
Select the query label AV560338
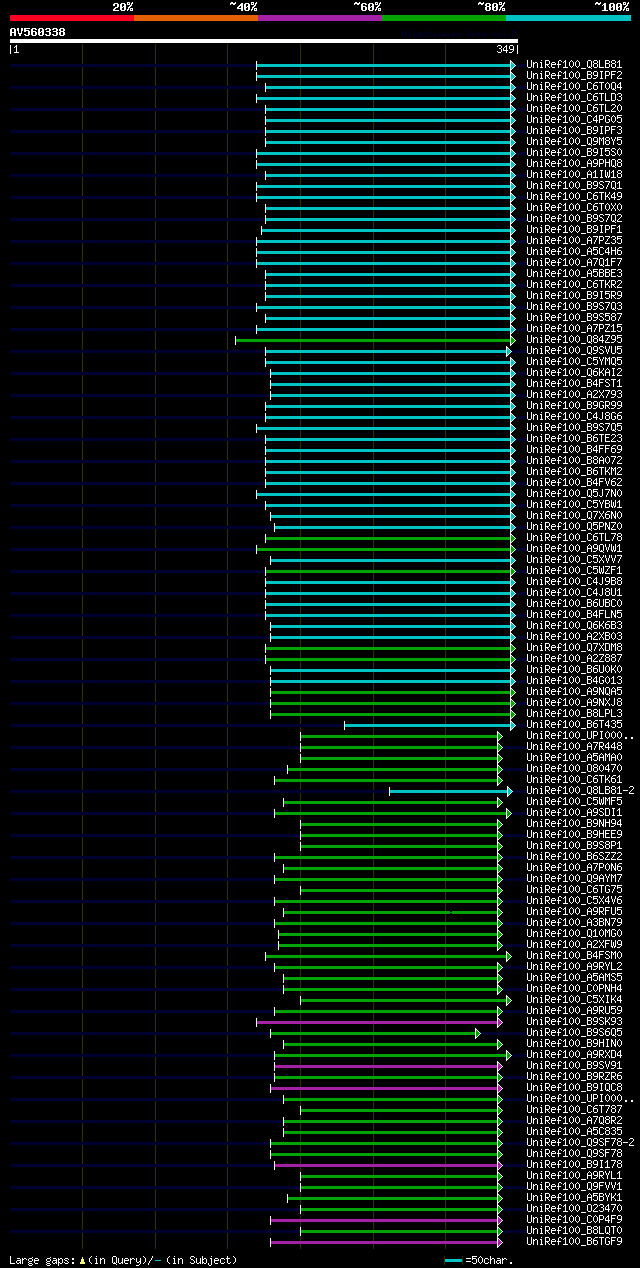pyautogui.click(x=38, y=32)
